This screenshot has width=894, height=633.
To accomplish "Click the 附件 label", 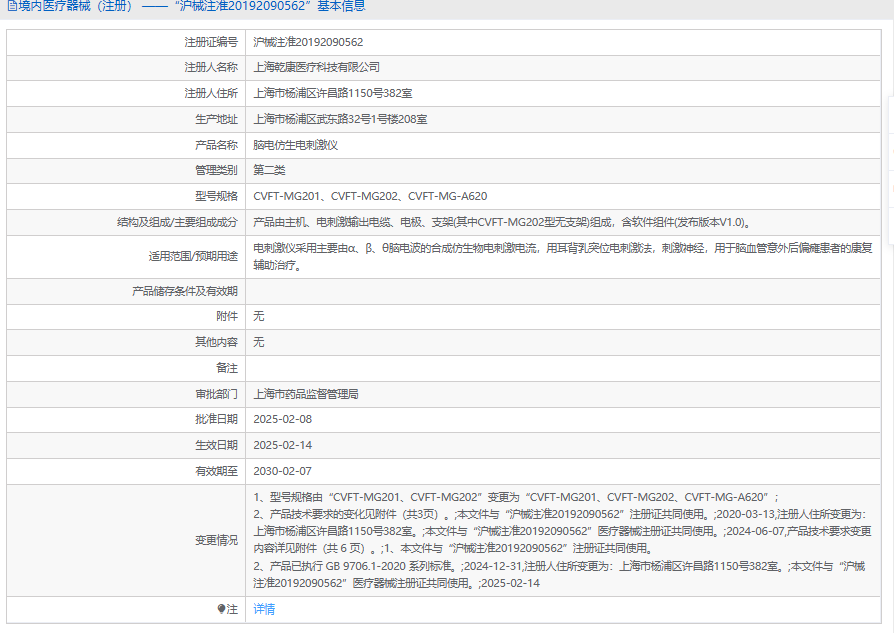I will (227, 316).
